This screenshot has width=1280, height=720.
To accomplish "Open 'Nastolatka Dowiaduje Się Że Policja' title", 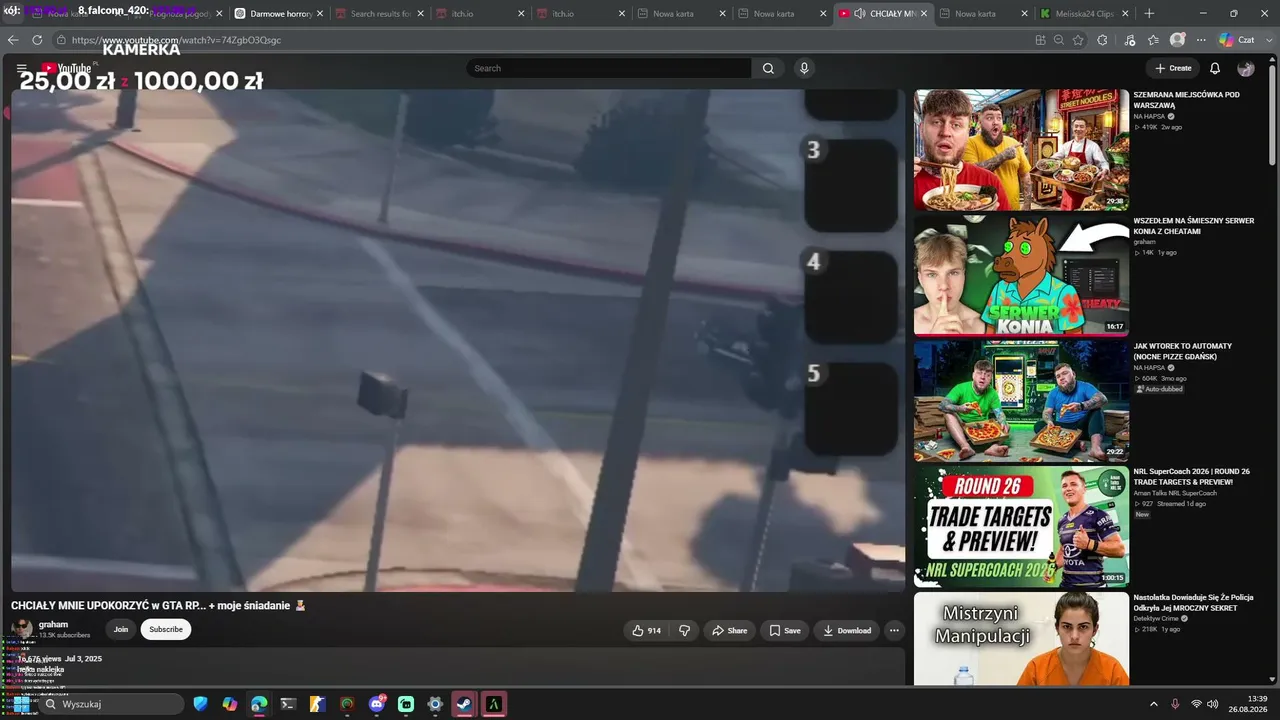I will tap(1193, 602).
